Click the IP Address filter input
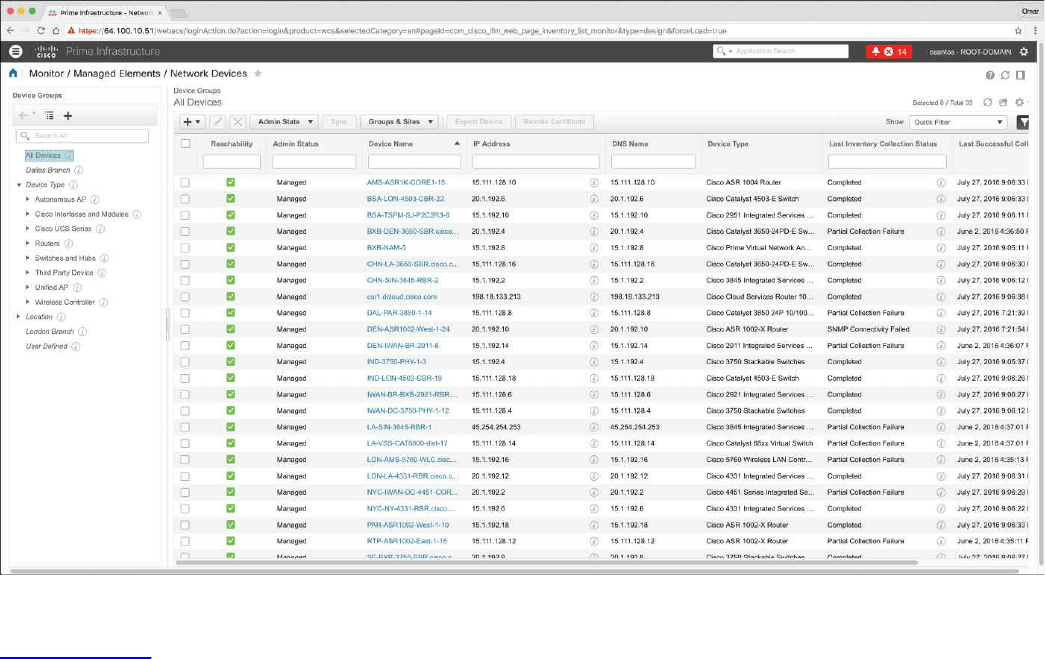 coord(536,161)
